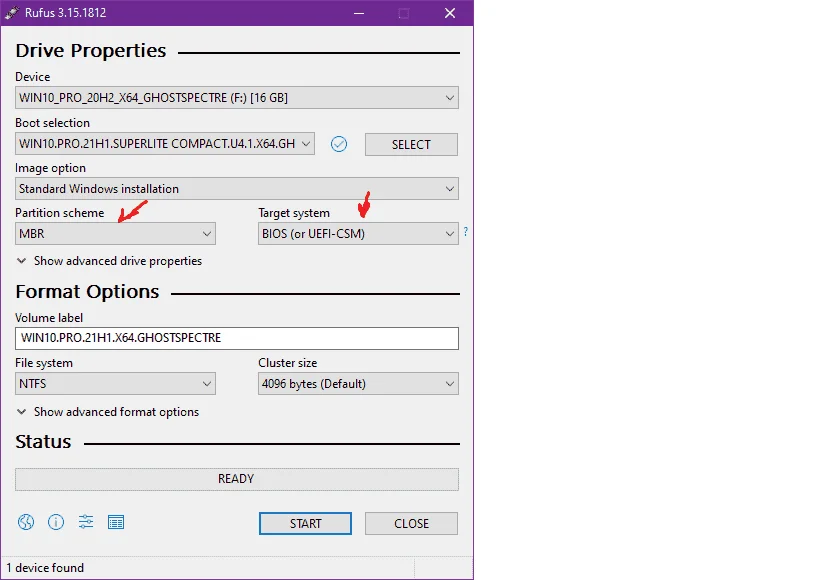Click the Cluster size label

pos(288,363)
